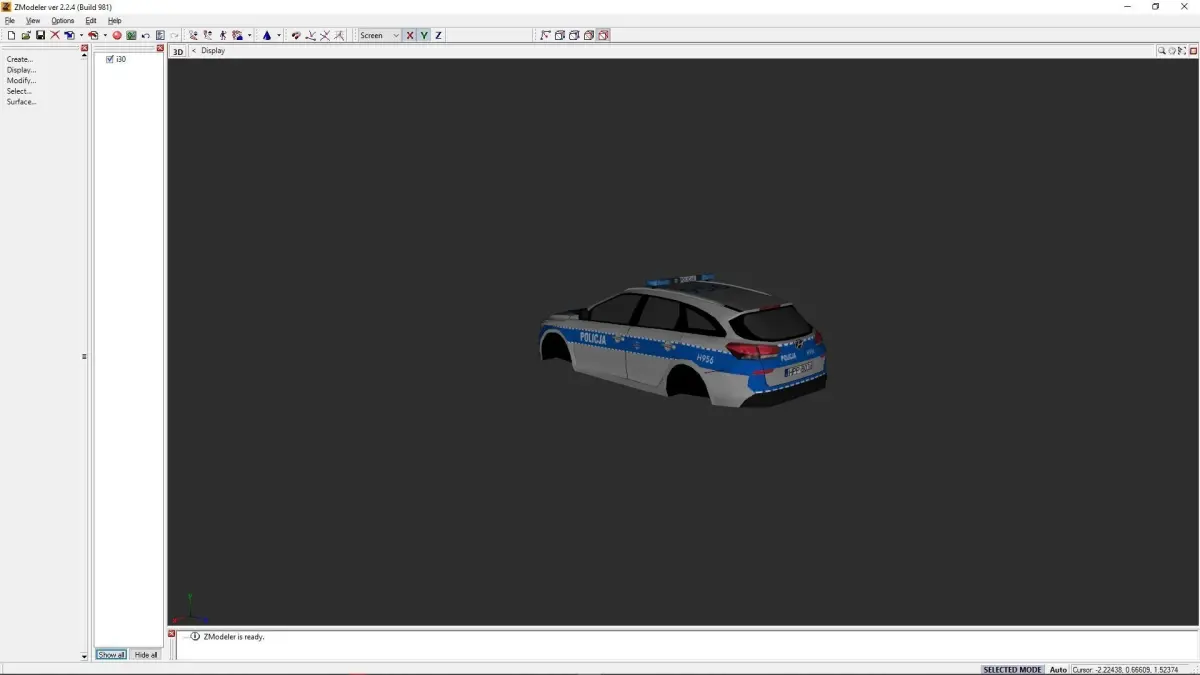The height and width of the screenshot is (675, 1200).
Task: Open the File menu
Action: pos(9,21)
